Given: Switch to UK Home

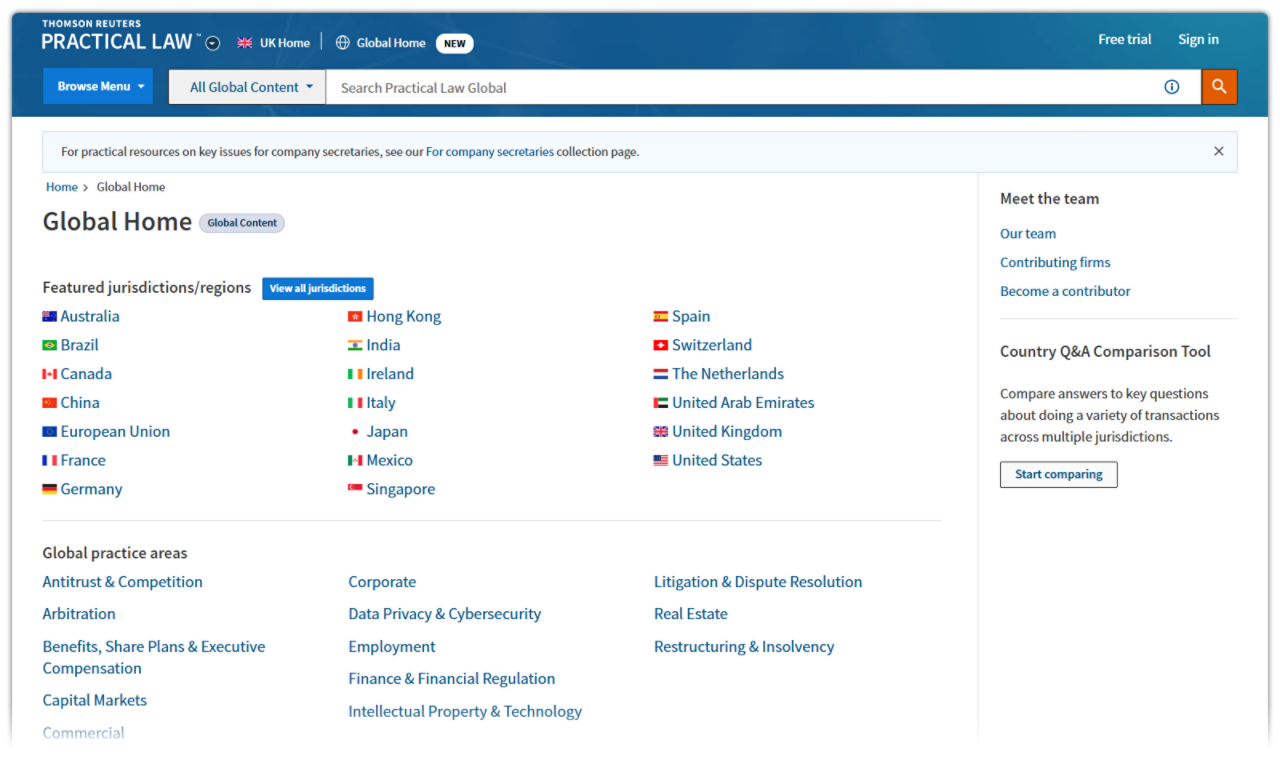Looking at the screenshot, I should click(274, 43).
